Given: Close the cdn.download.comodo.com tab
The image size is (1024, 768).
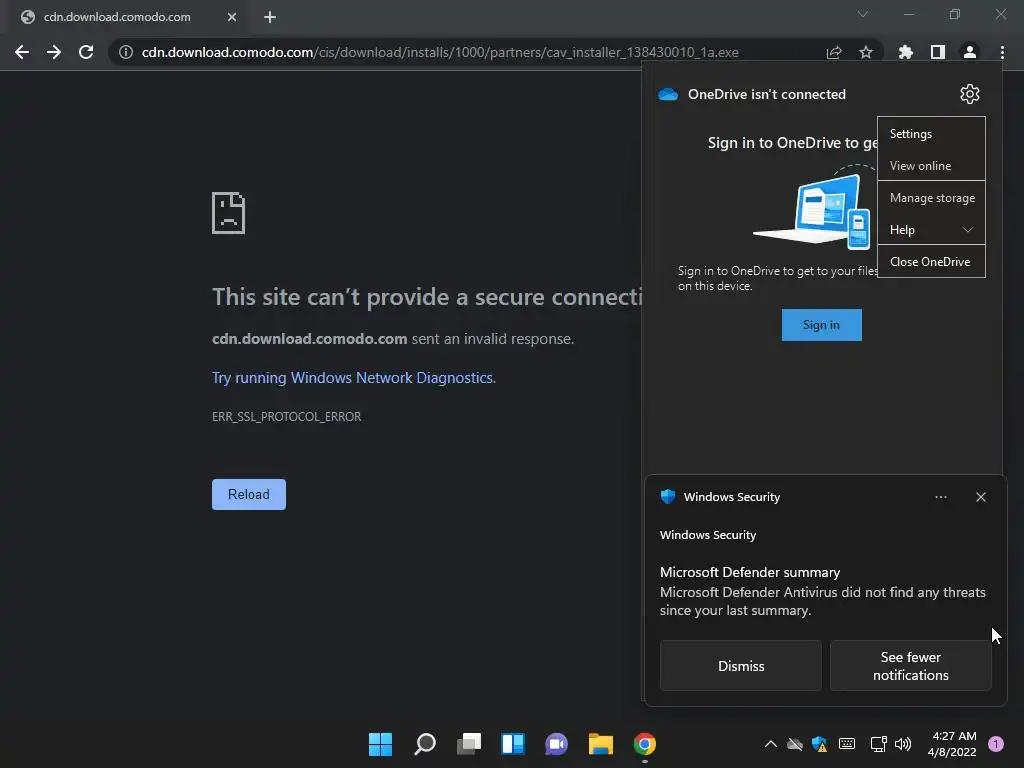Looking at the screenshot, I should [x=232, y=17].
